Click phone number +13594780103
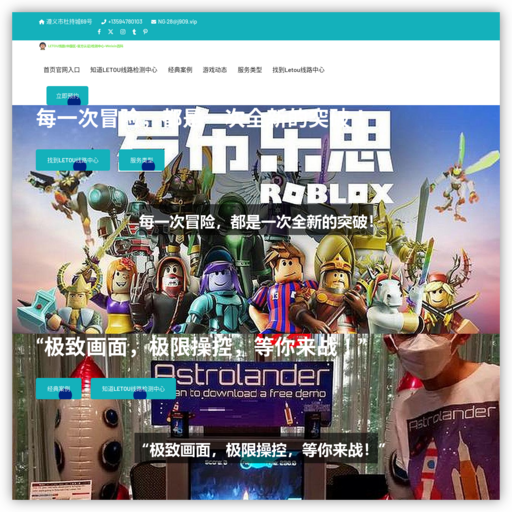Viewport: 512px width, 512px height. pos(125,22)
